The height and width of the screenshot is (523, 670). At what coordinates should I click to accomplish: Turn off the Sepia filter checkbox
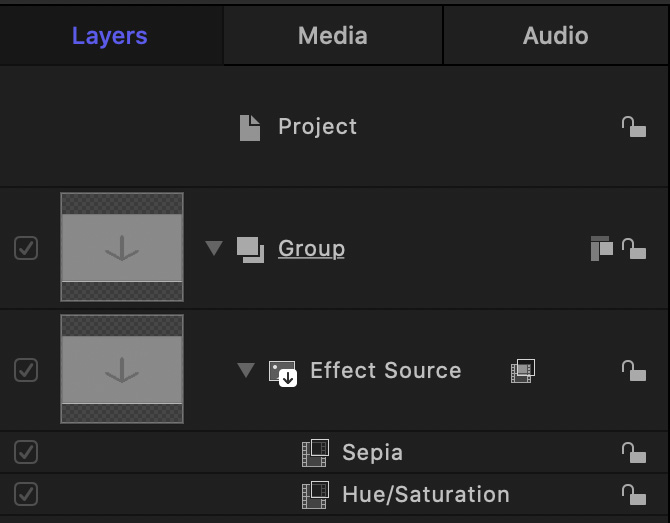tap(26, 453)
